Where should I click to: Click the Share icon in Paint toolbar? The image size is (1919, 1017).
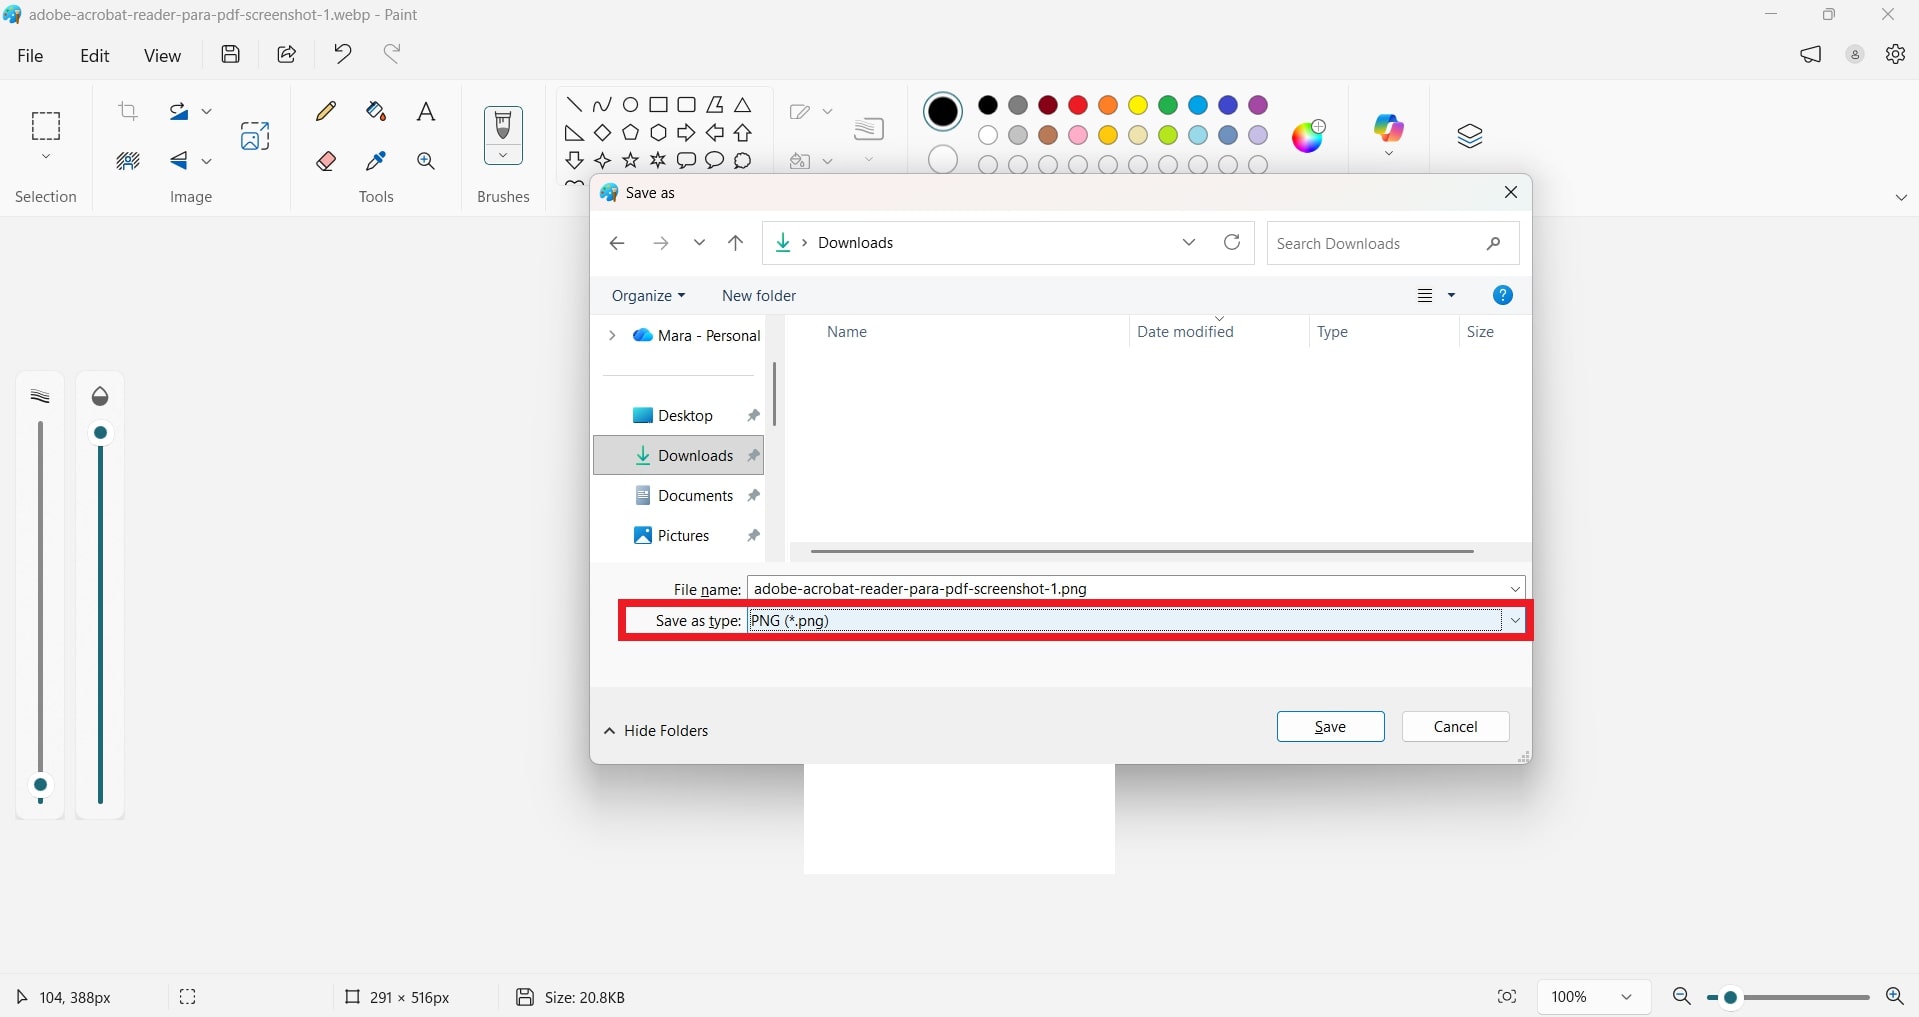[287, 54]
